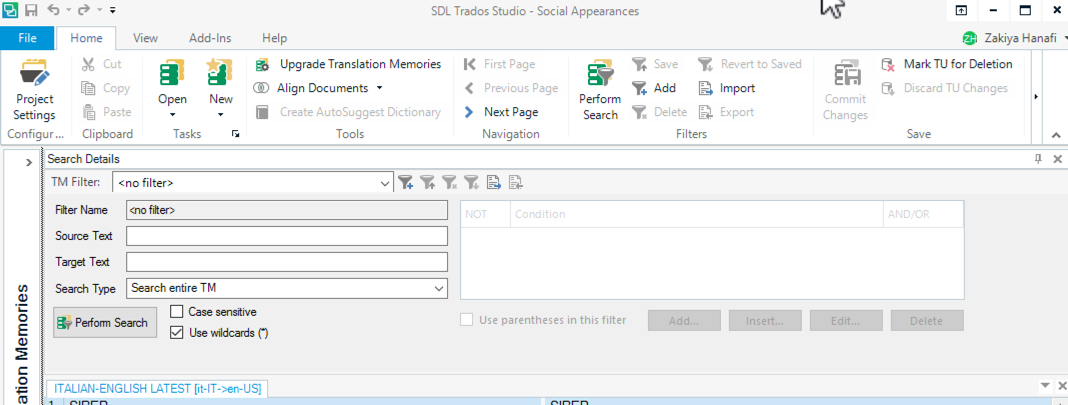Viewport: 1068px width, 405px height.
Task: Click the import-filter document icon beside TM Filter
Action: point(494,182)
